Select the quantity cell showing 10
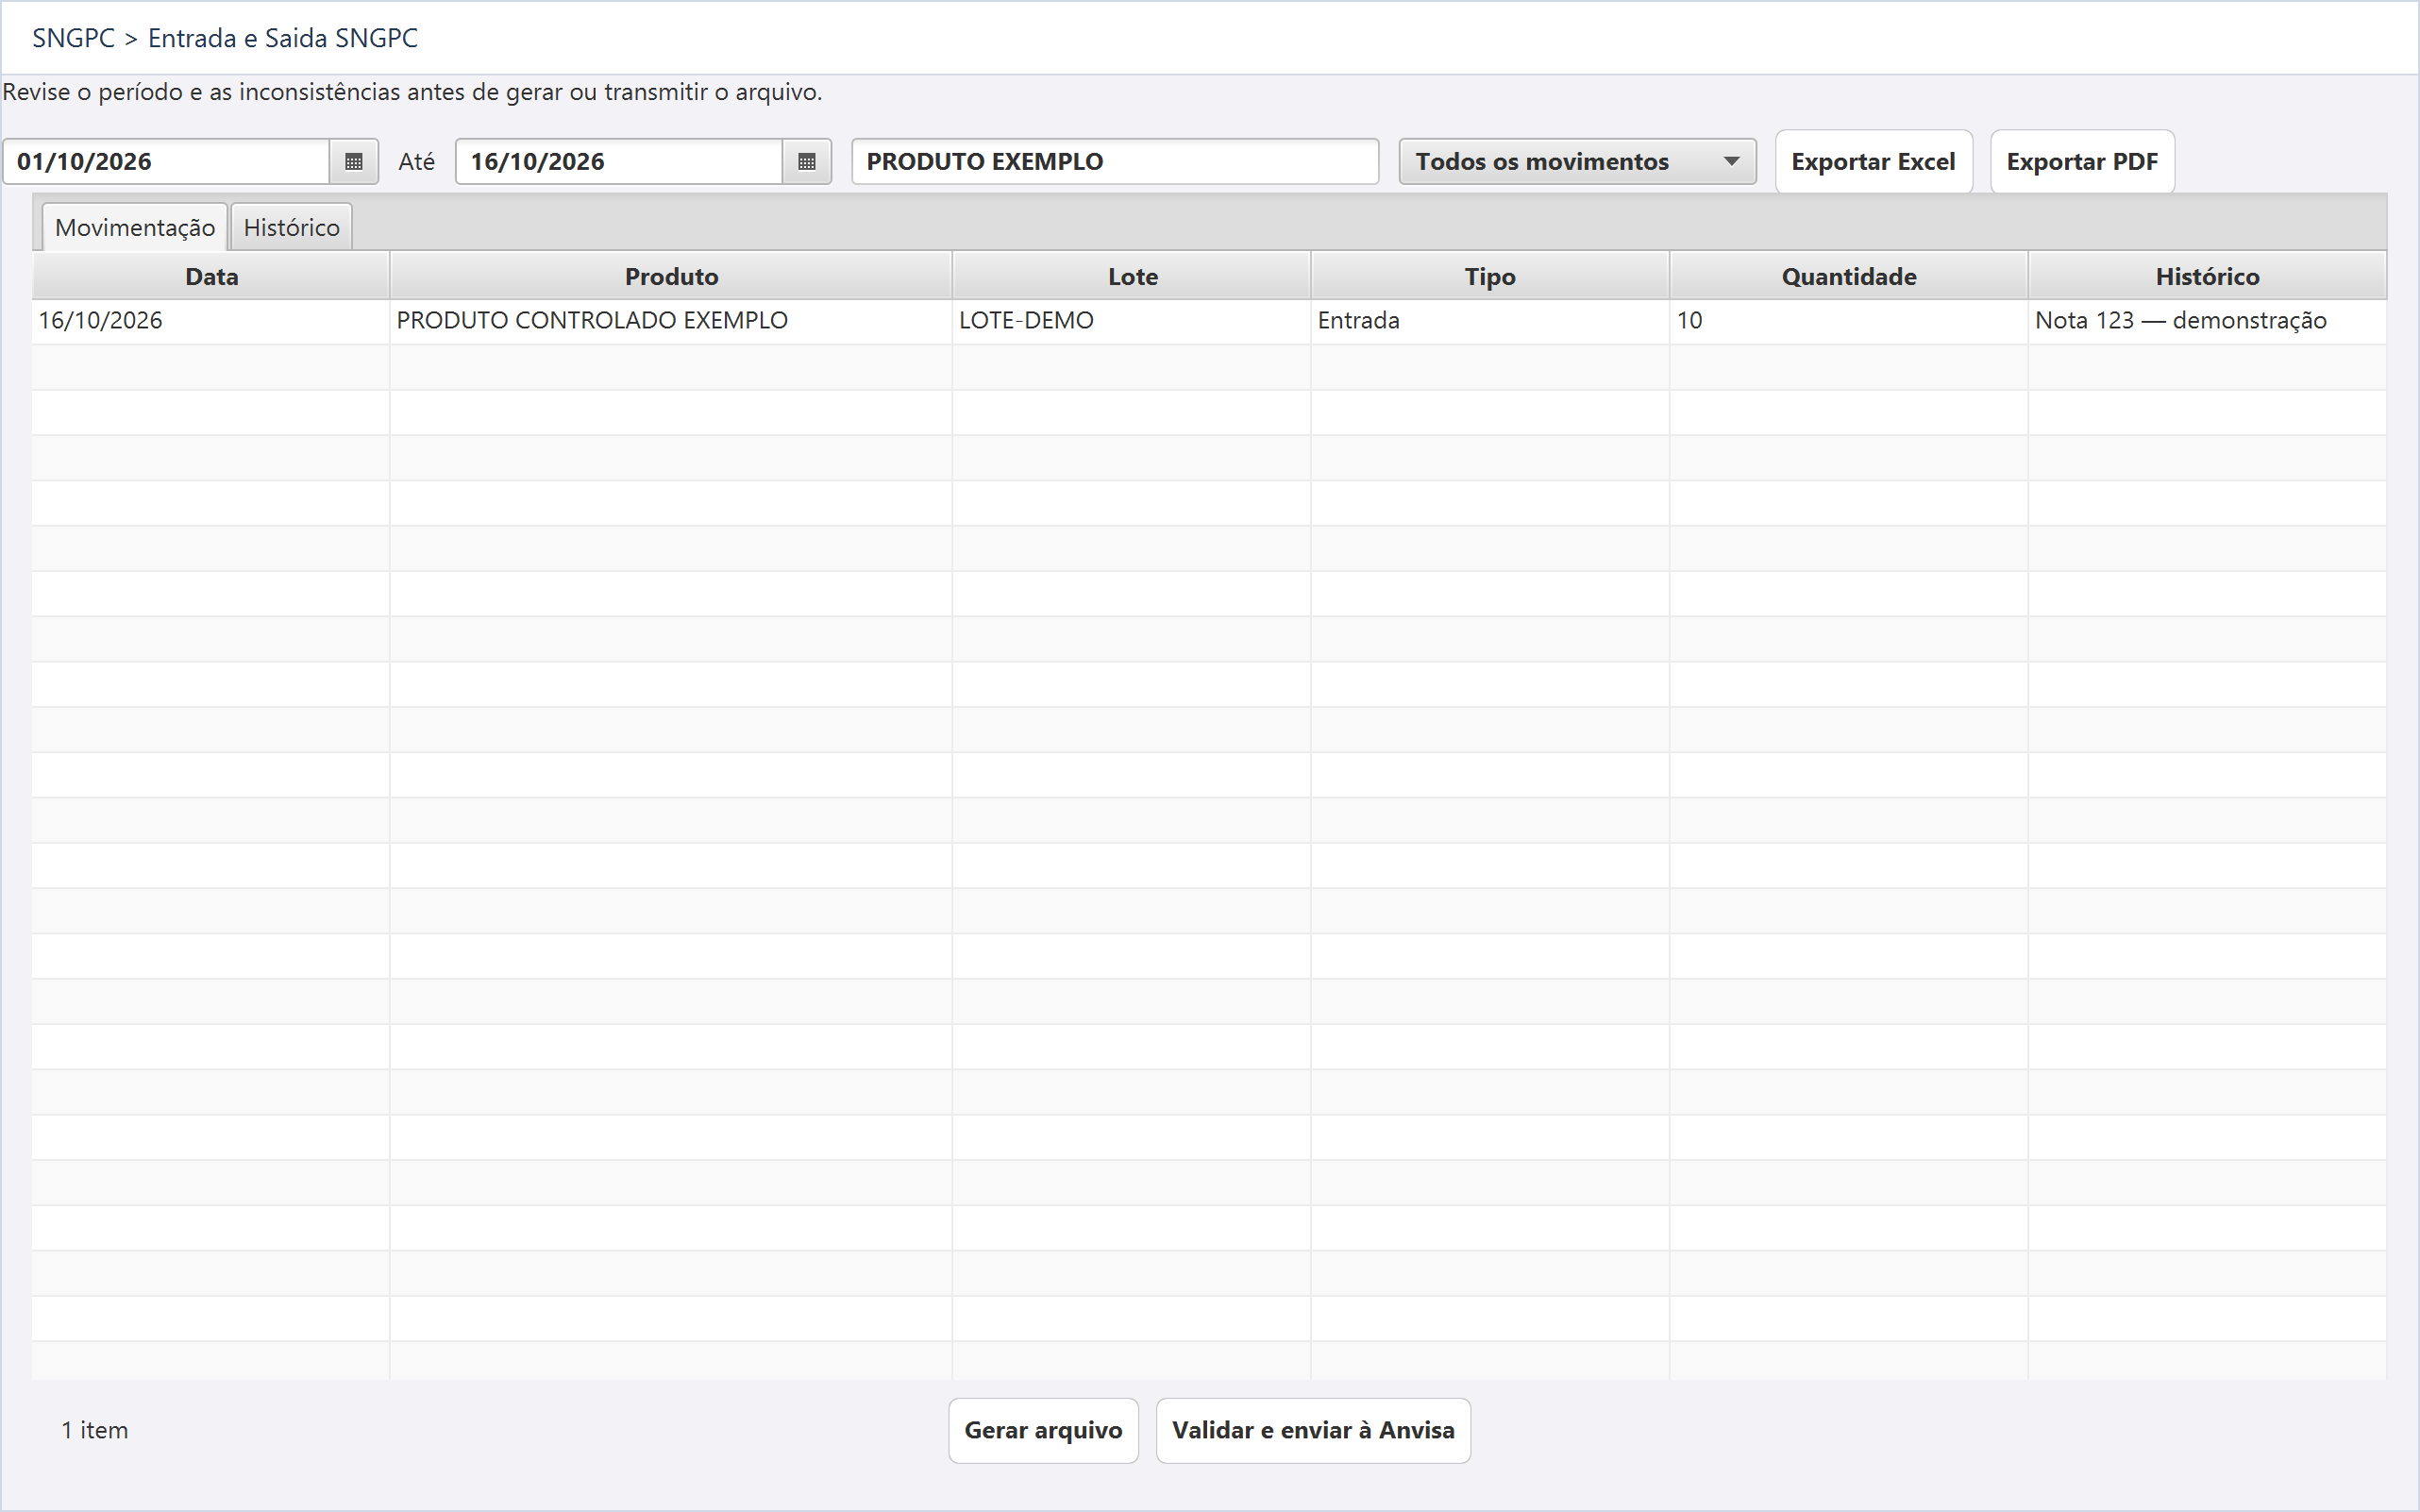 1849,321
